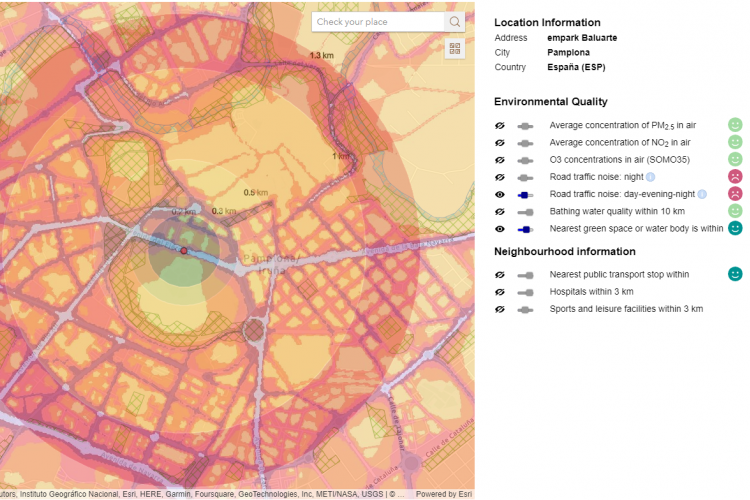Click the Average concentration of PM2.5 label
This screenshot has height=500, width=750.
pos(623,125)
